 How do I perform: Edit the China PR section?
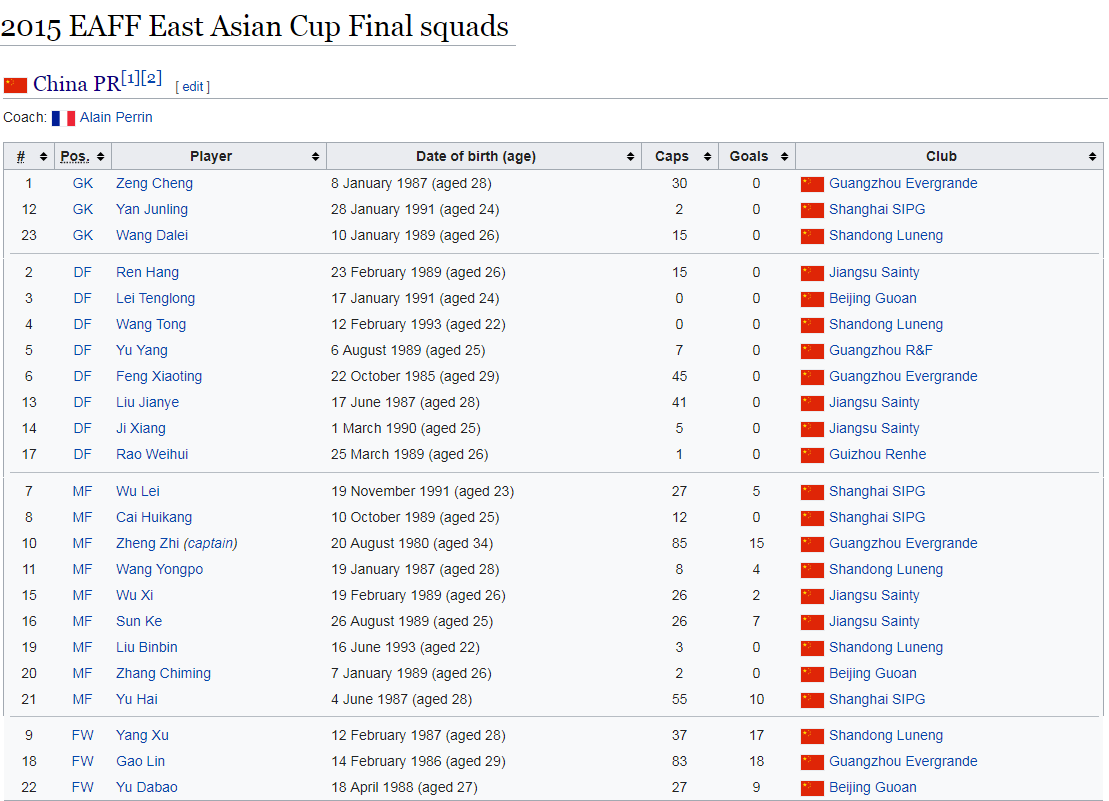[x=192, y=86]
